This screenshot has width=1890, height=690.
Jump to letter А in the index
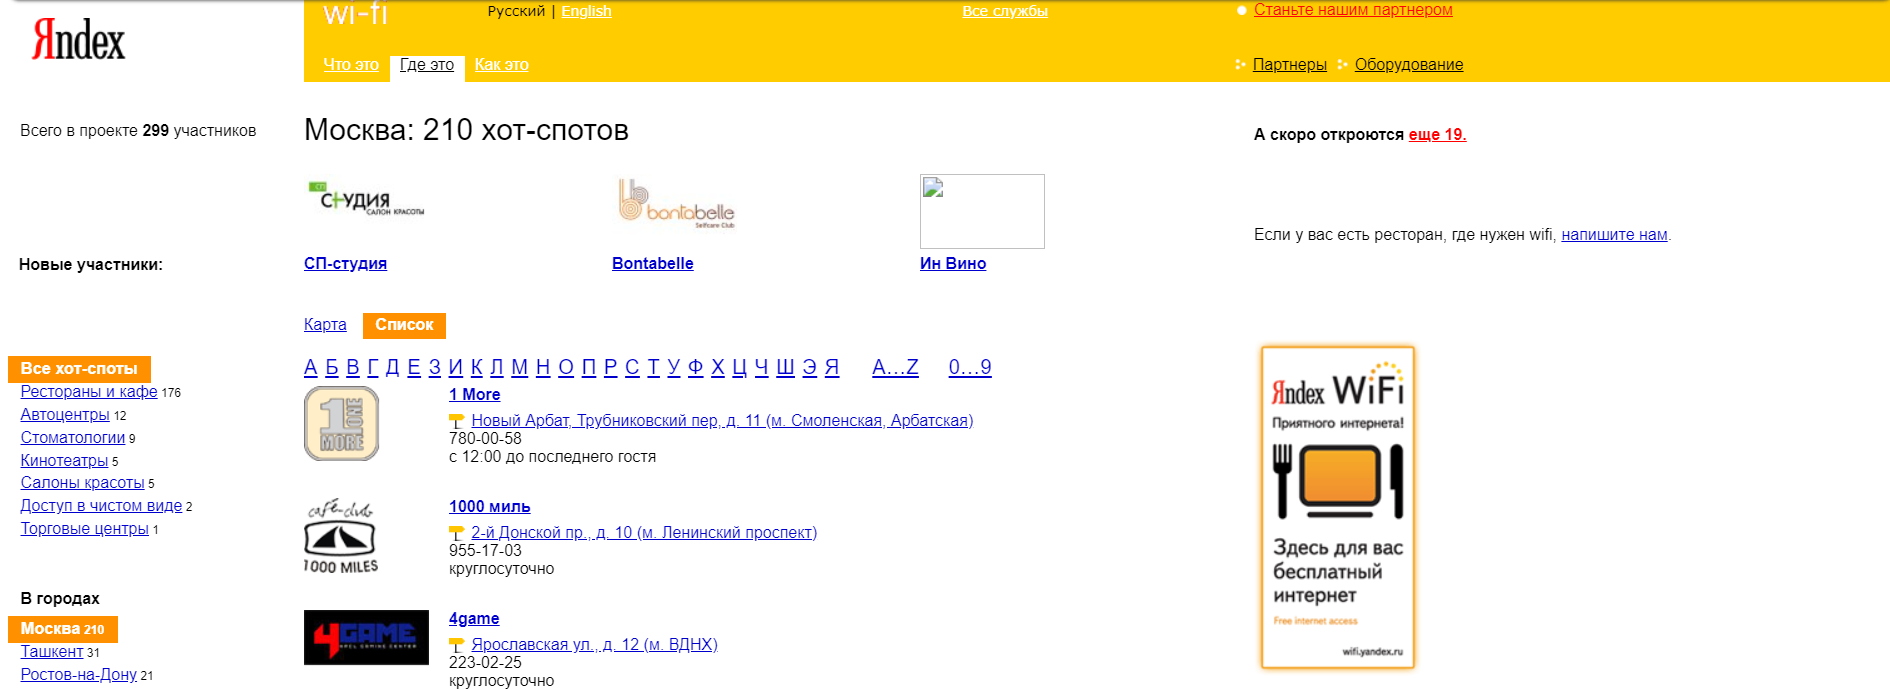coord(311,367)
